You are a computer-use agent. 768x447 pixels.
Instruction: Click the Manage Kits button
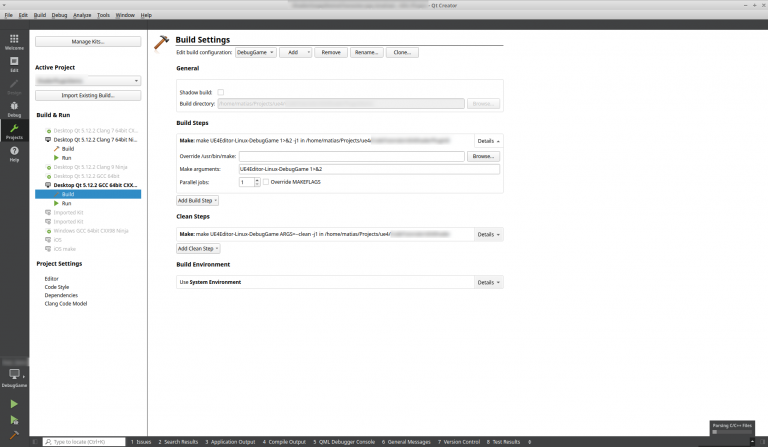(88, 42)
